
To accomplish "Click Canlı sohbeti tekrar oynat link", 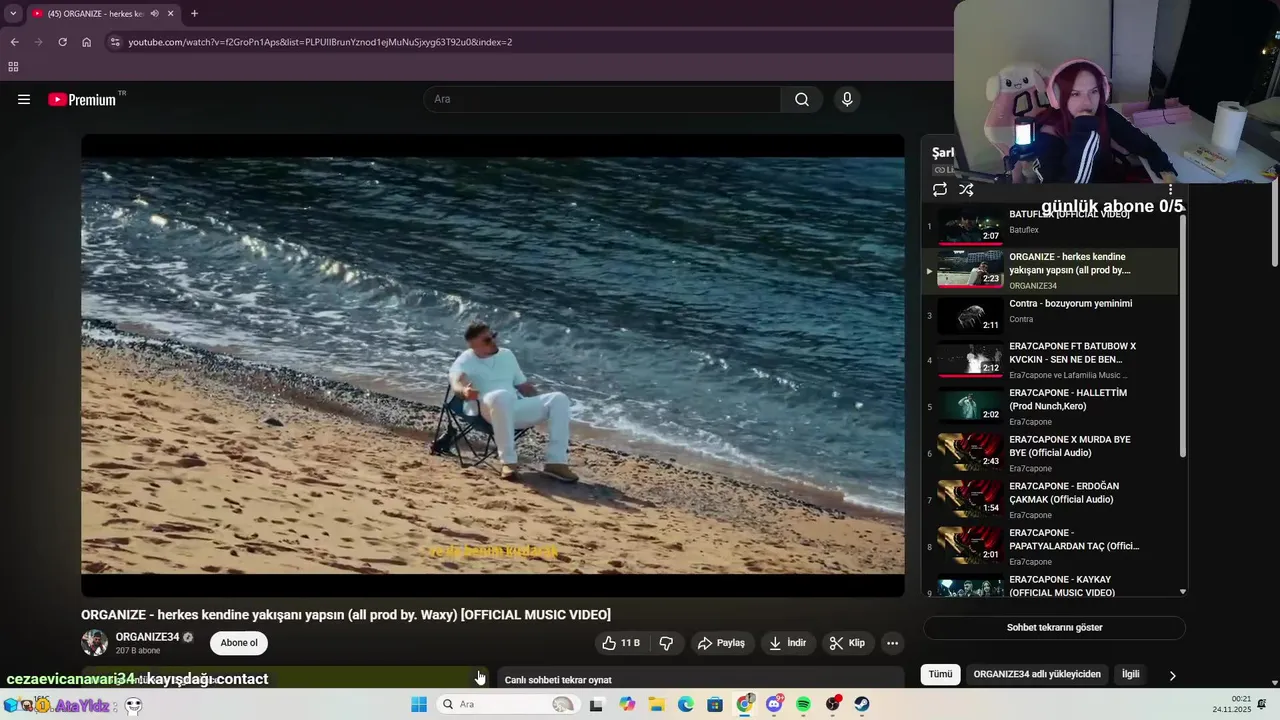I will tap(558, 680).
